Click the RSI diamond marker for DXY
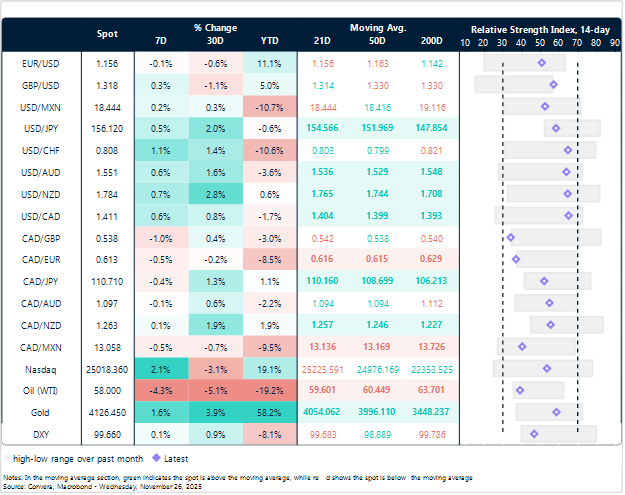625x495 pixels. coord(534,433)
